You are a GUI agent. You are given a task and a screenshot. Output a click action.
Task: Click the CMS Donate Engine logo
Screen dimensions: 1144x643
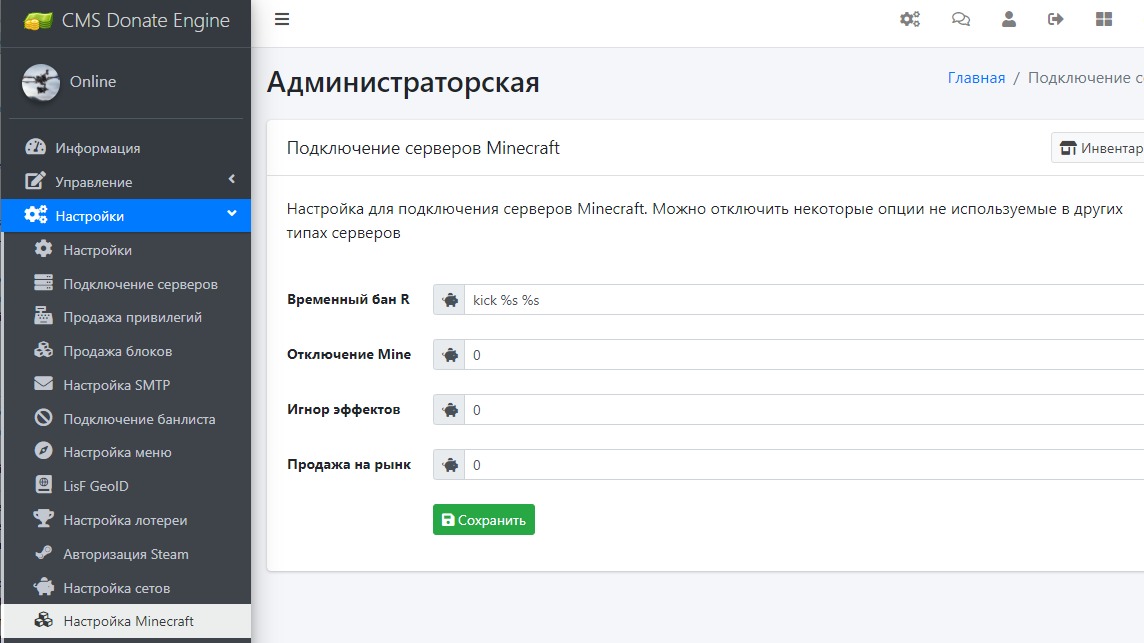click(x=126, y=20)
